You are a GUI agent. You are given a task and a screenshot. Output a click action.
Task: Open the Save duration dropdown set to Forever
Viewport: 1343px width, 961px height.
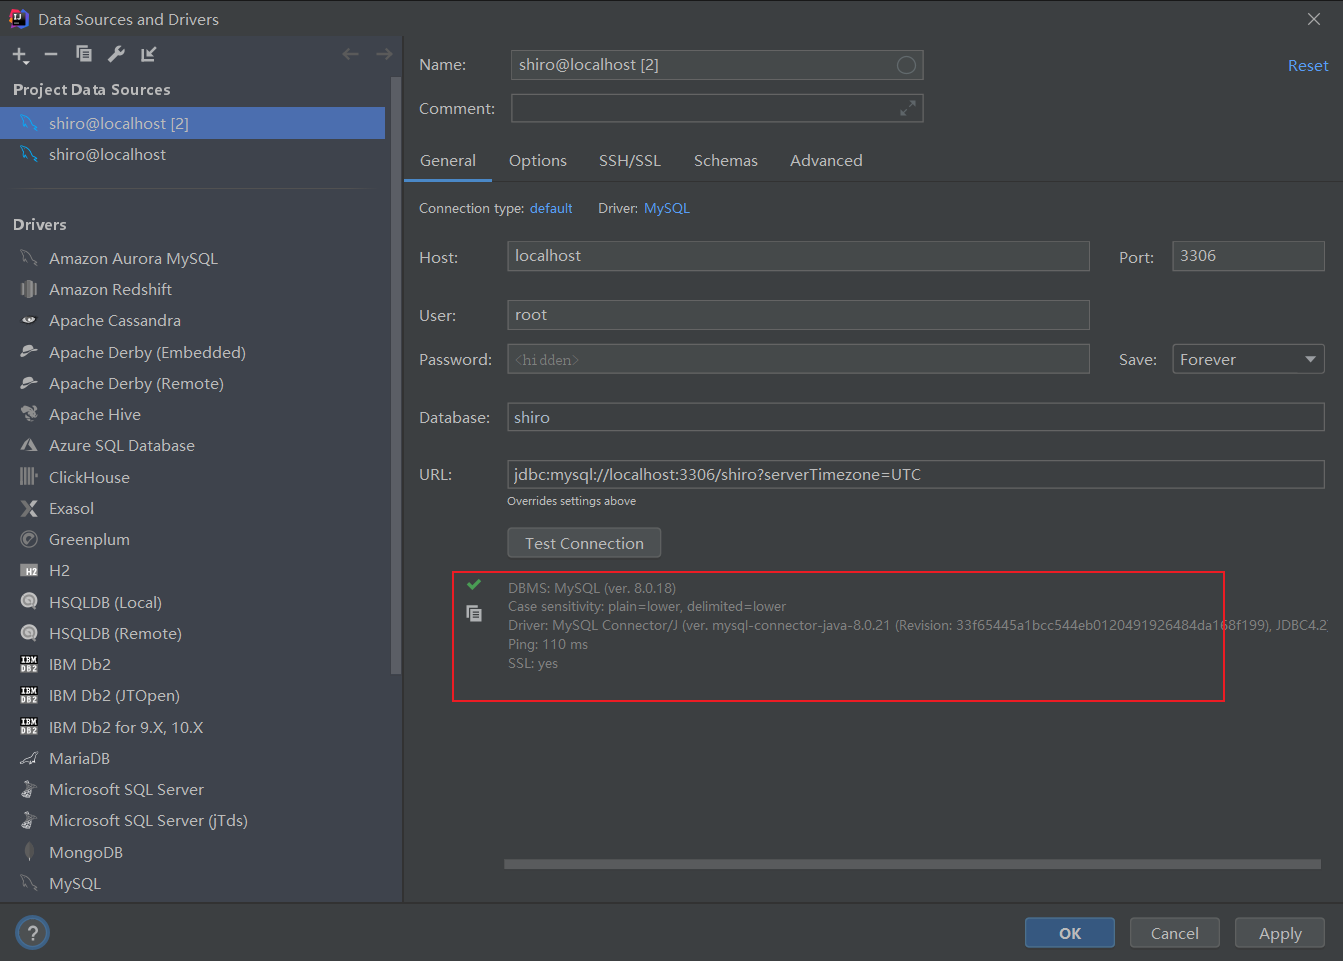(x=1247, y=358)
